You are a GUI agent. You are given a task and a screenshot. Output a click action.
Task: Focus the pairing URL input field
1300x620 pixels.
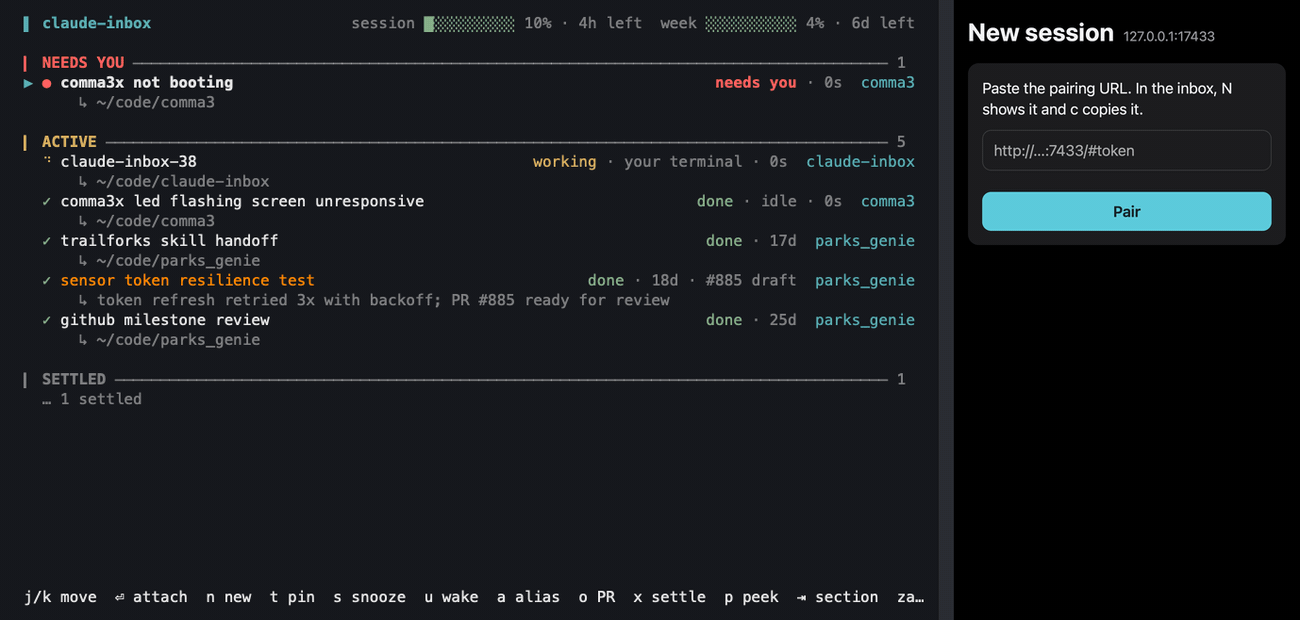pyautogui.click(x=1126, y=151)
